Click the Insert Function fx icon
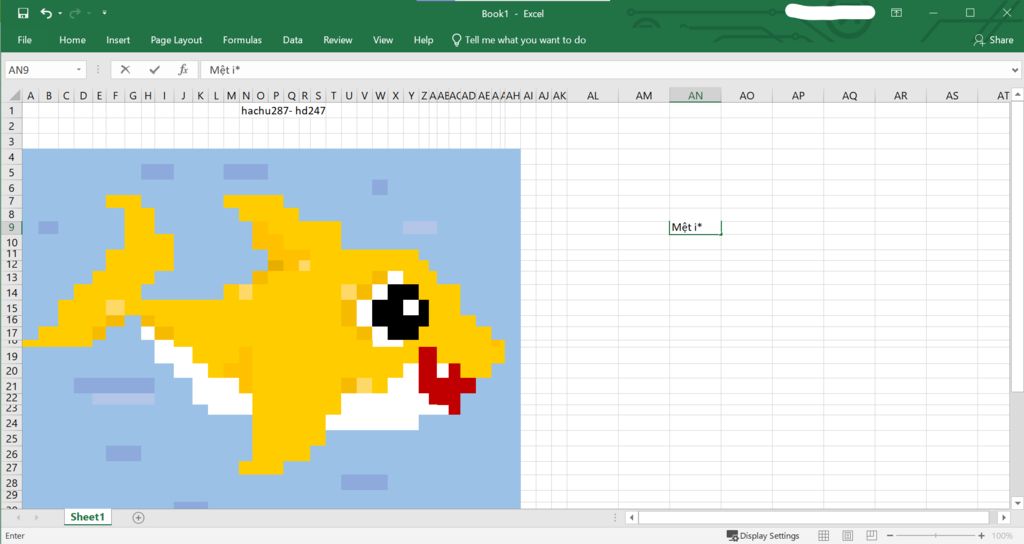Image resolution: width=1024 pixels, height=544 pixels. coord(183,70)
